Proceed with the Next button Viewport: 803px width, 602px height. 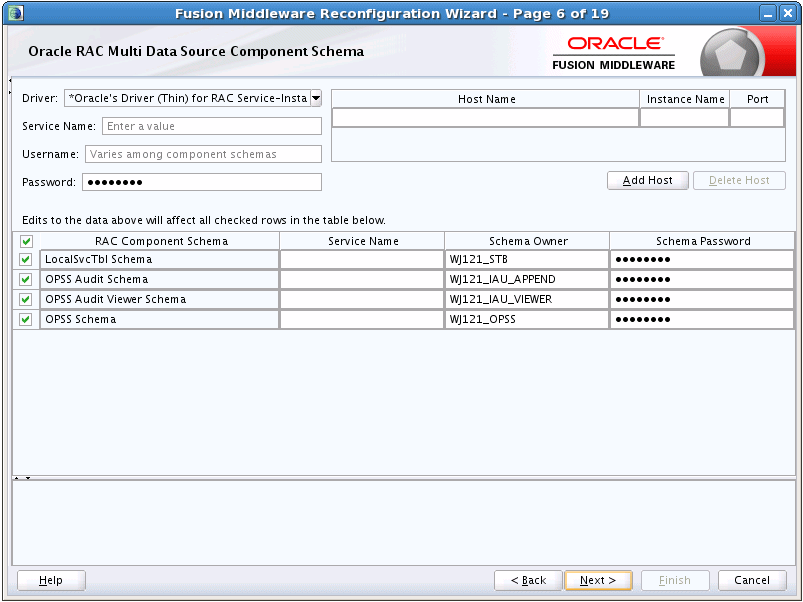tap(598, 580)
